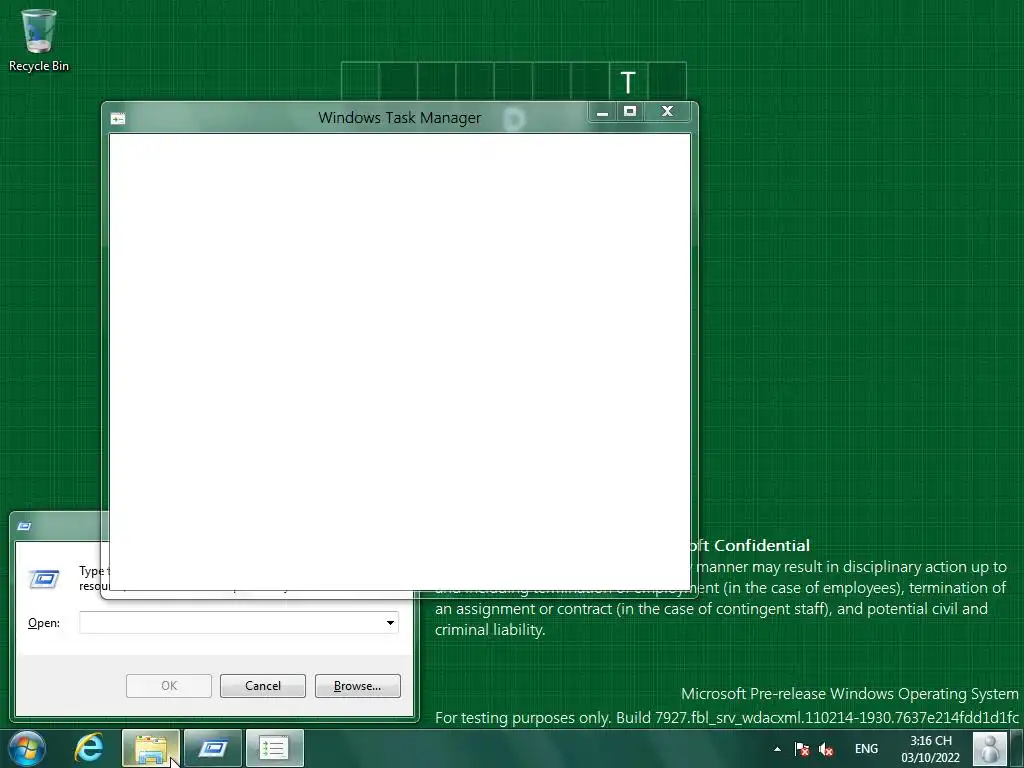Click the OK button in Run dialog
The height and width of the screenshot is (768, 1024).
tap(168, 686)
